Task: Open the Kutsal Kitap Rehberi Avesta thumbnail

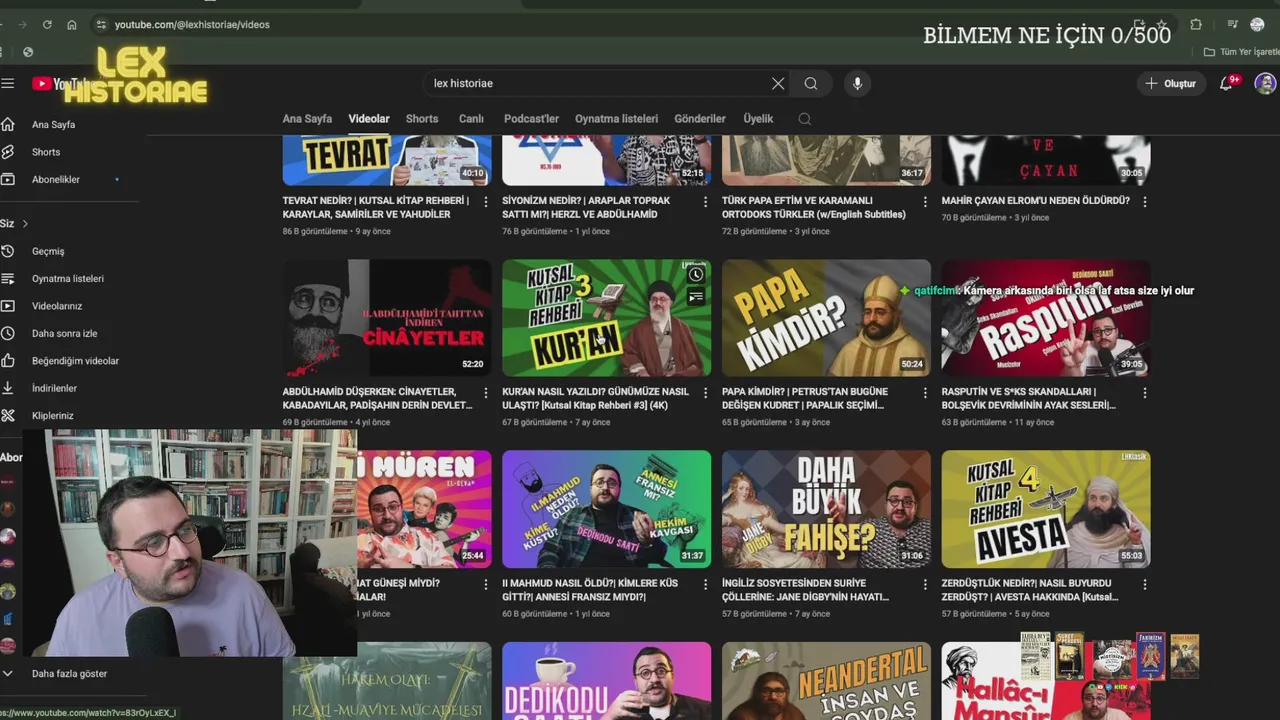Action: [1046, 509]
